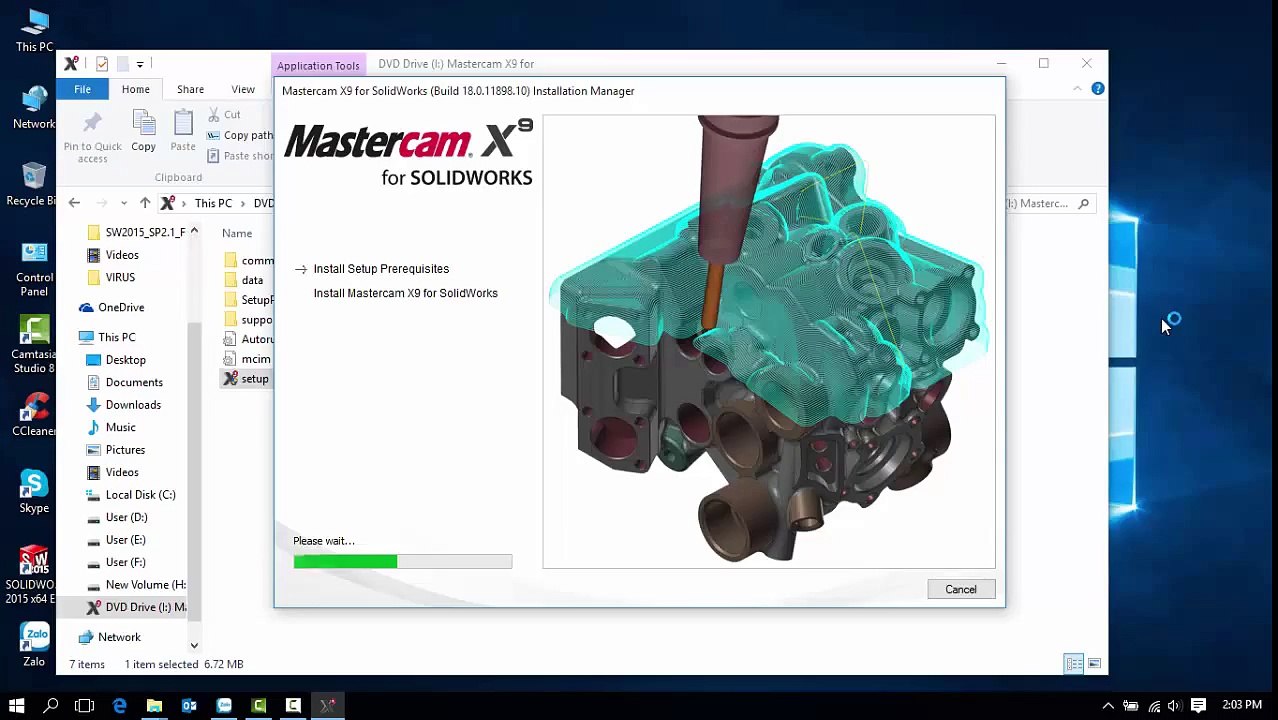Screen dimensions: 1278x720
Task: Open New Volume (H:) in navigation pane
Action: pyautogui.click(x=136, y=585)
